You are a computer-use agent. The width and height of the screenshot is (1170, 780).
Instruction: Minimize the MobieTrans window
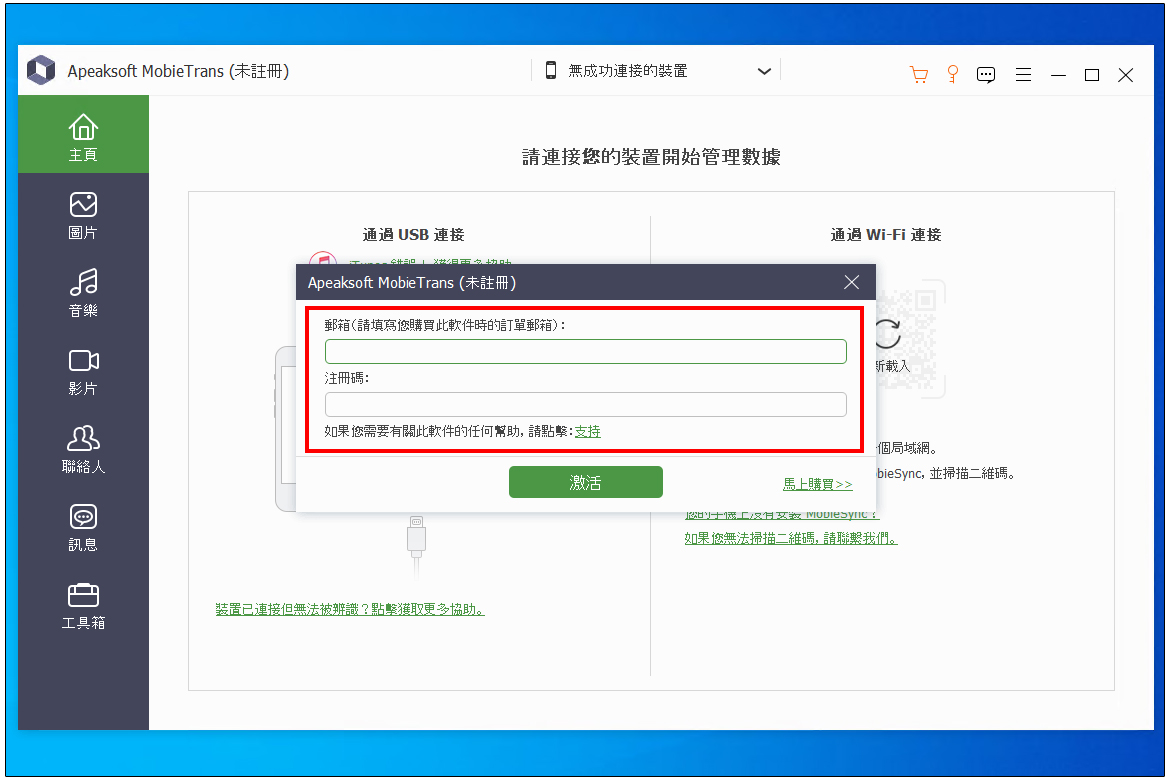1058,75
